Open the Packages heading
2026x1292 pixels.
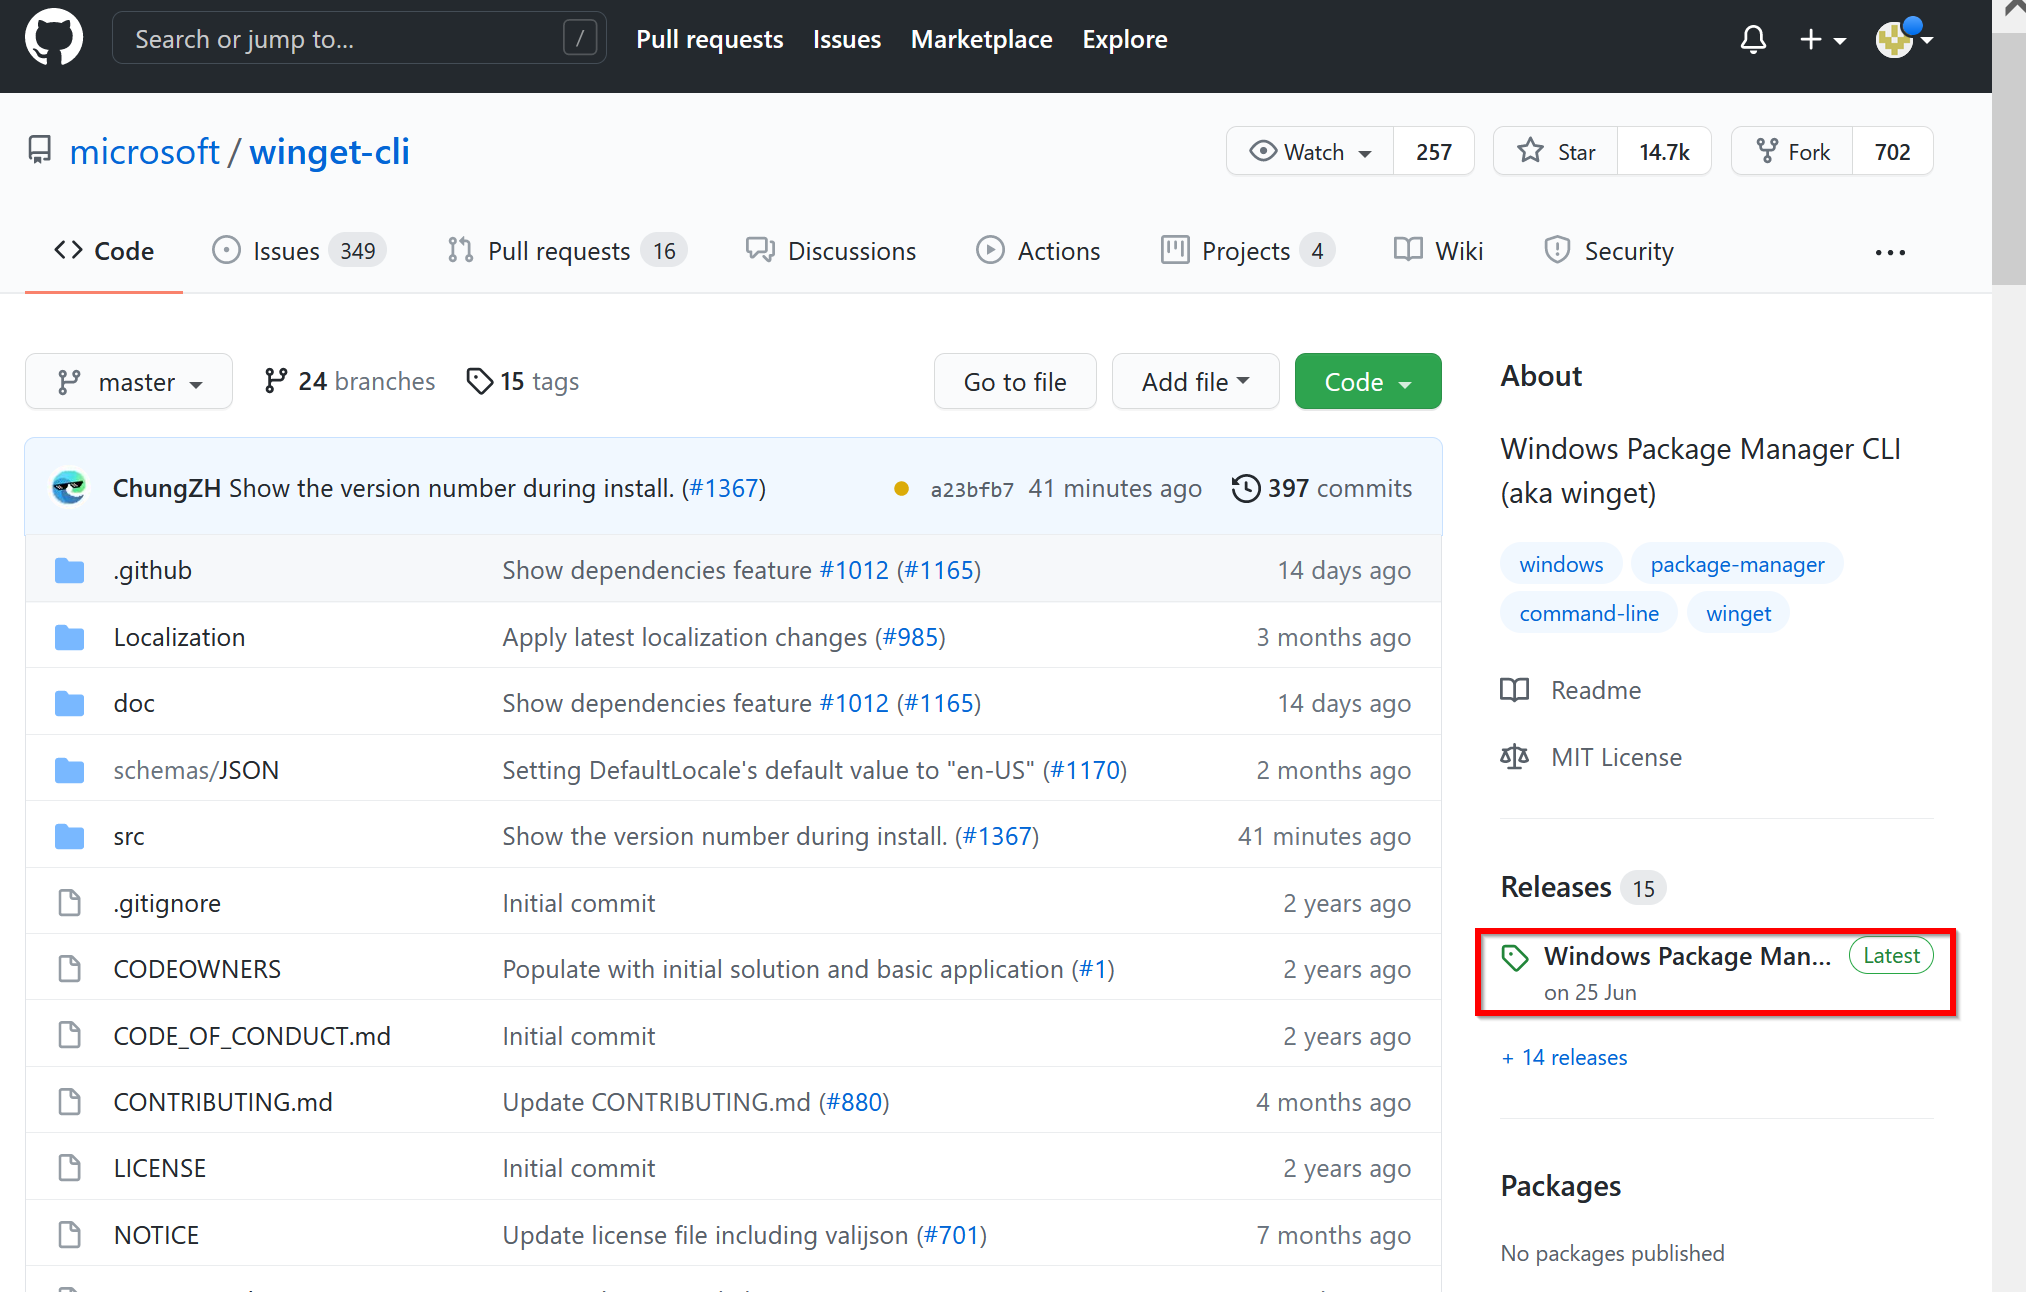point(1561,1186)
